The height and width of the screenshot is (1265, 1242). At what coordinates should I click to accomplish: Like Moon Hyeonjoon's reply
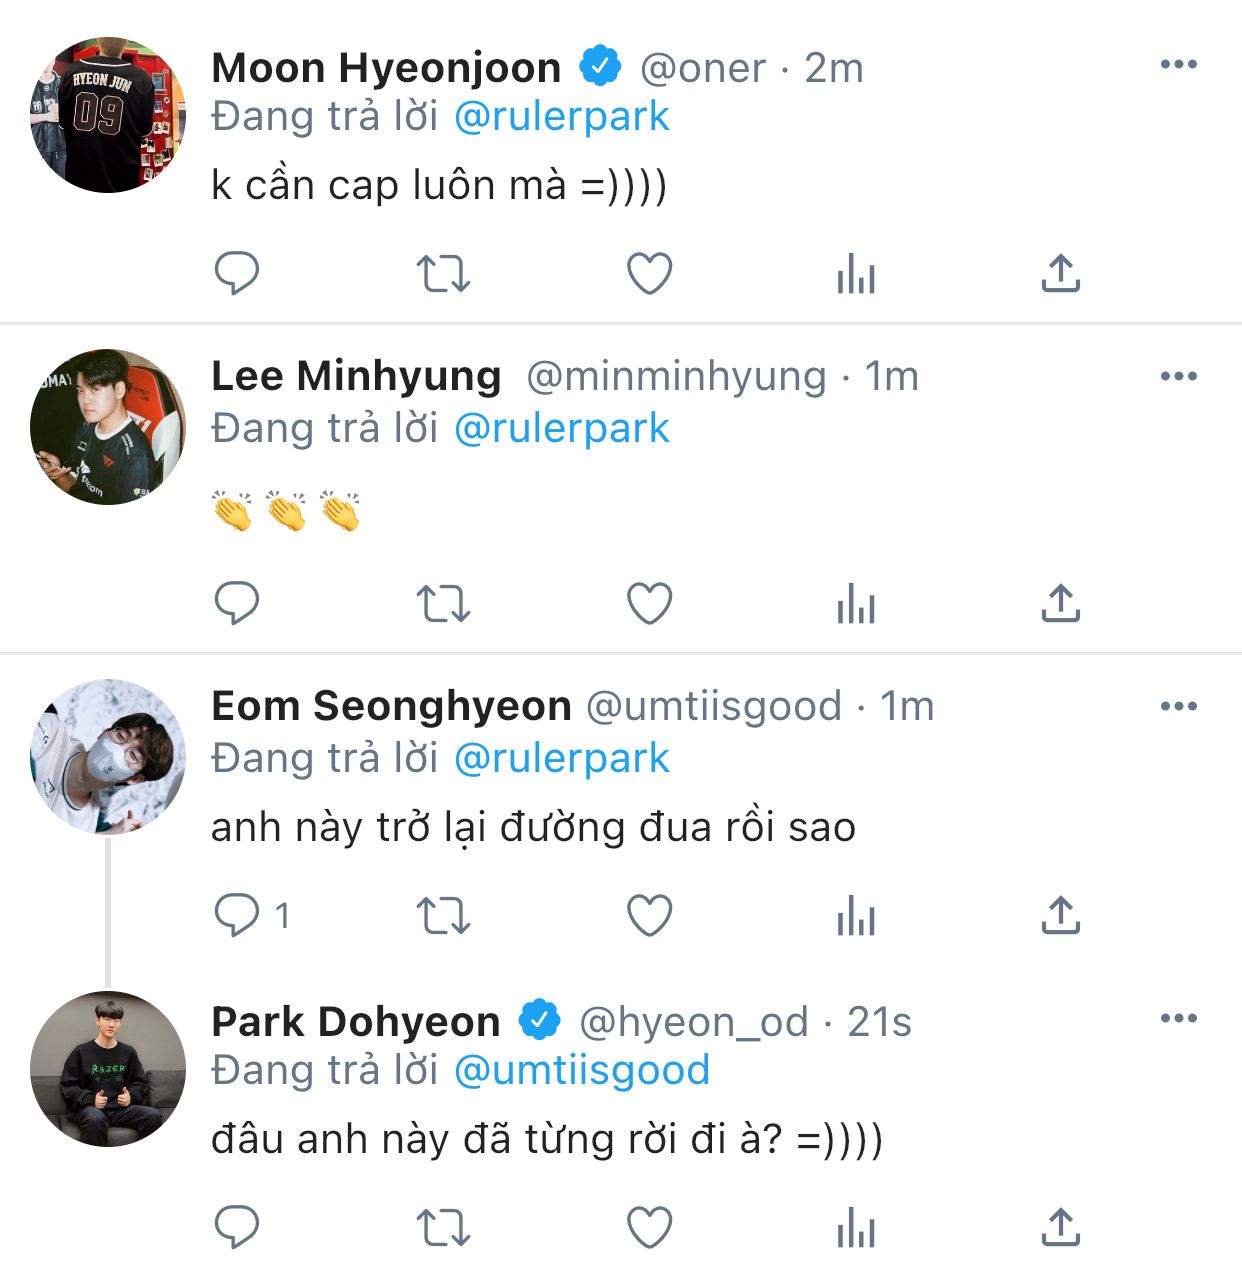point(649,273)
